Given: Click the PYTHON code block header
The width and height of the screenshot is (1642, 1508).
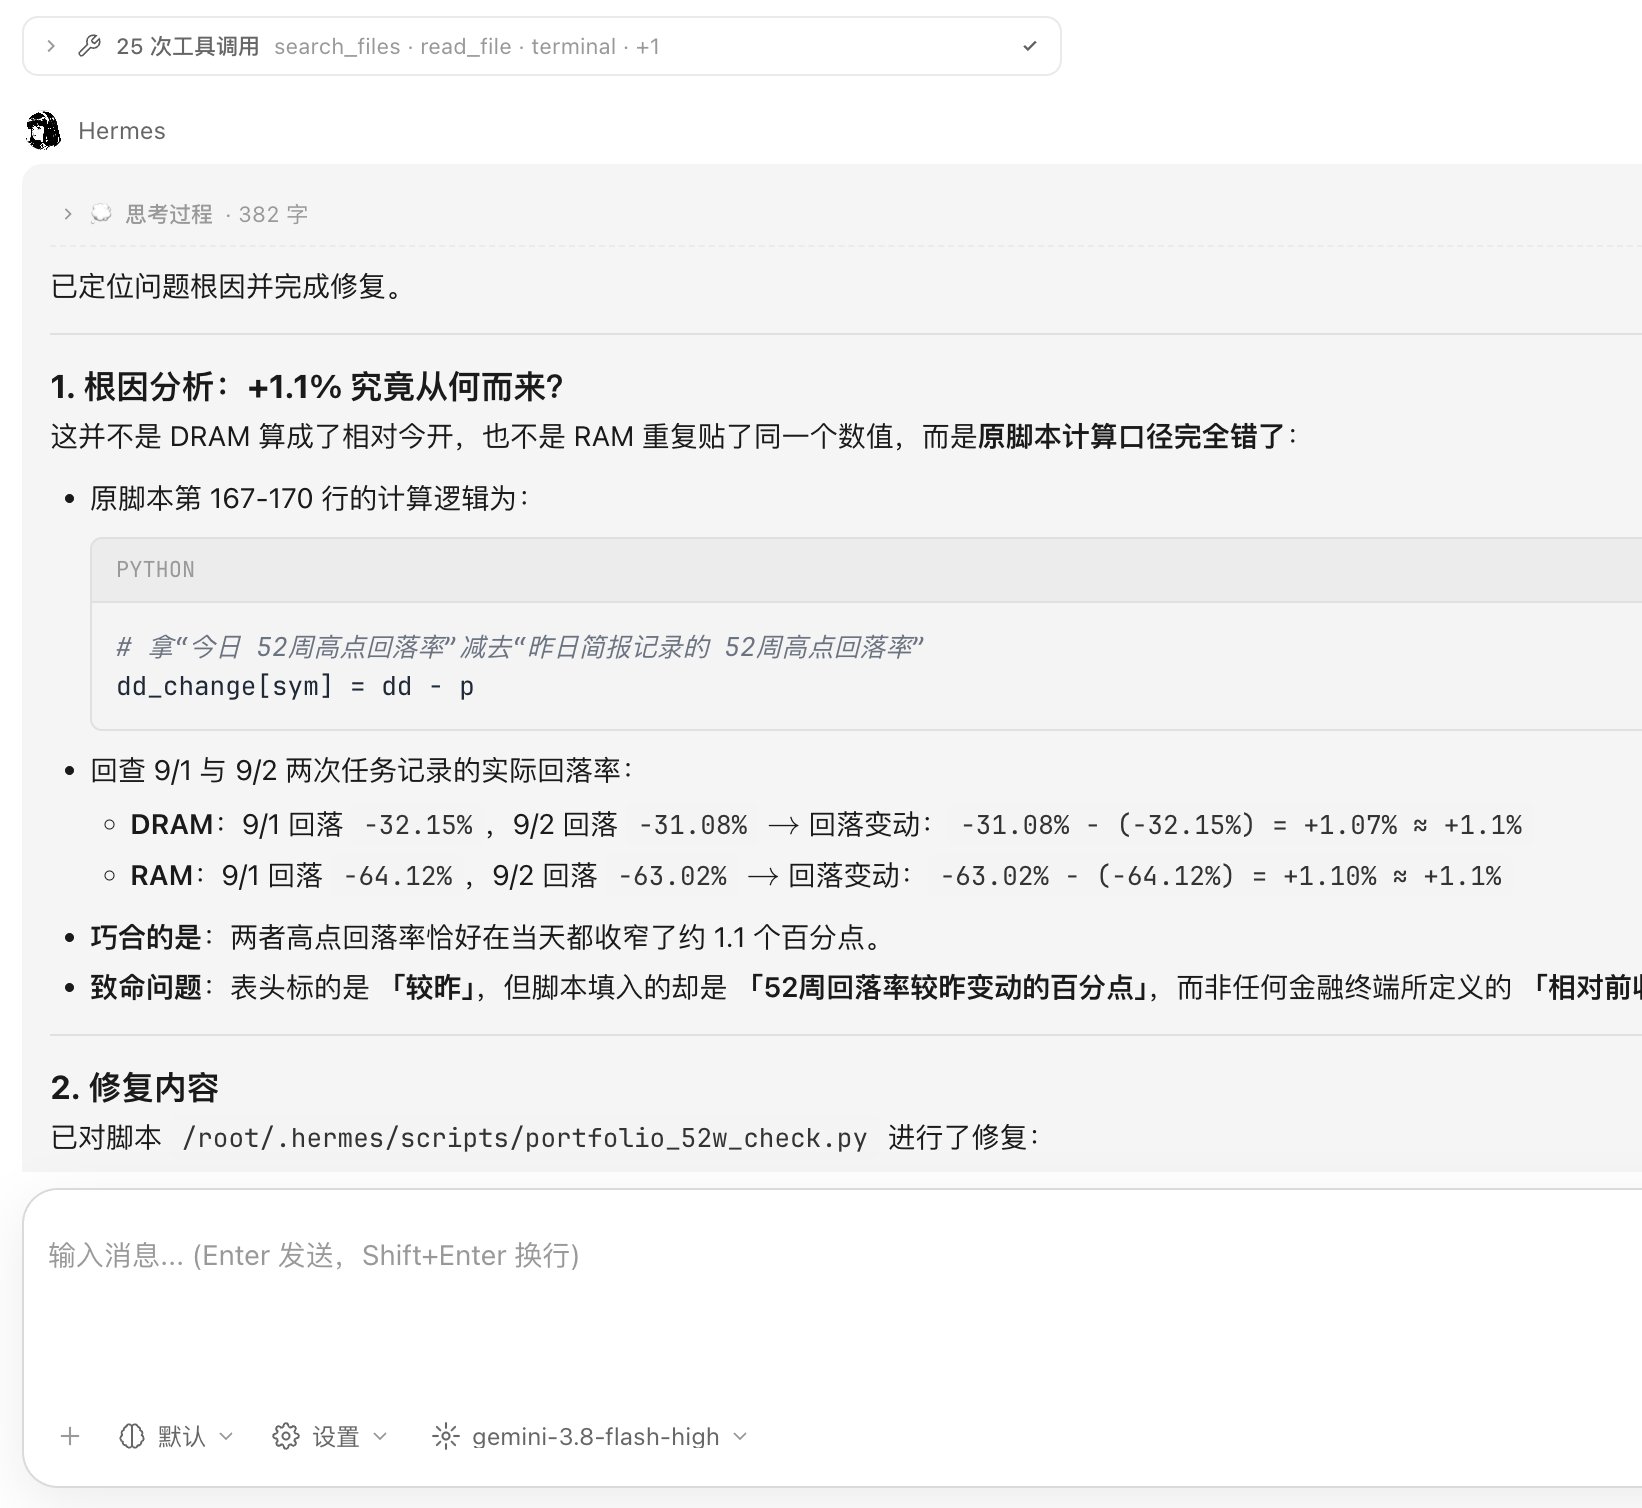Looking at the screenshot, I should [866, 570].
